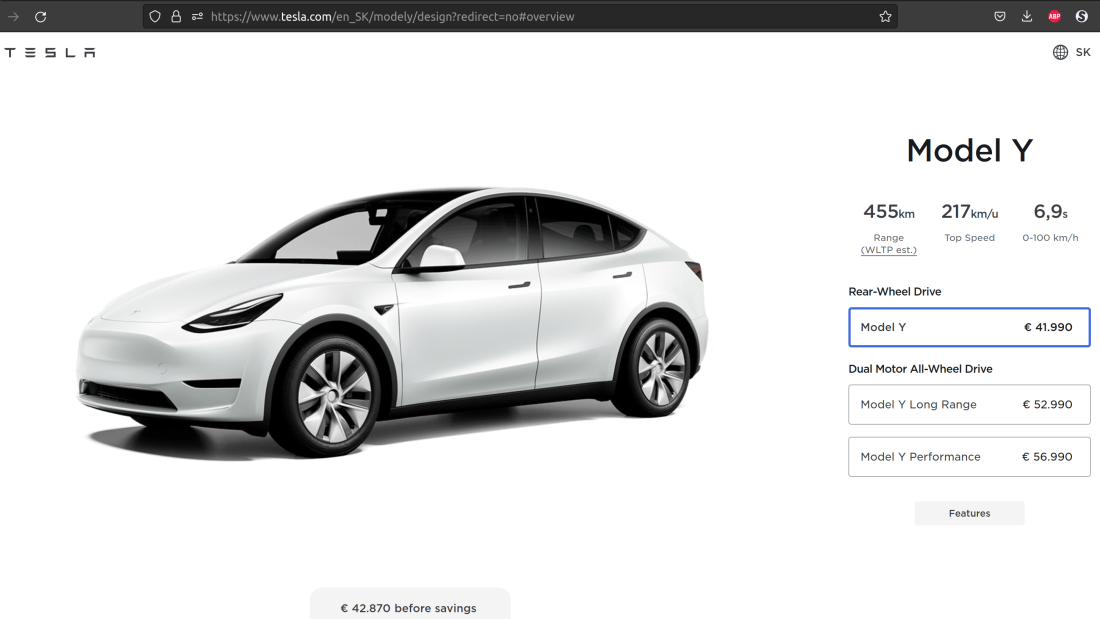Viewport: 1100px width, 619px height.
Task: Click the 455 km range value
Action: [889, 211]
